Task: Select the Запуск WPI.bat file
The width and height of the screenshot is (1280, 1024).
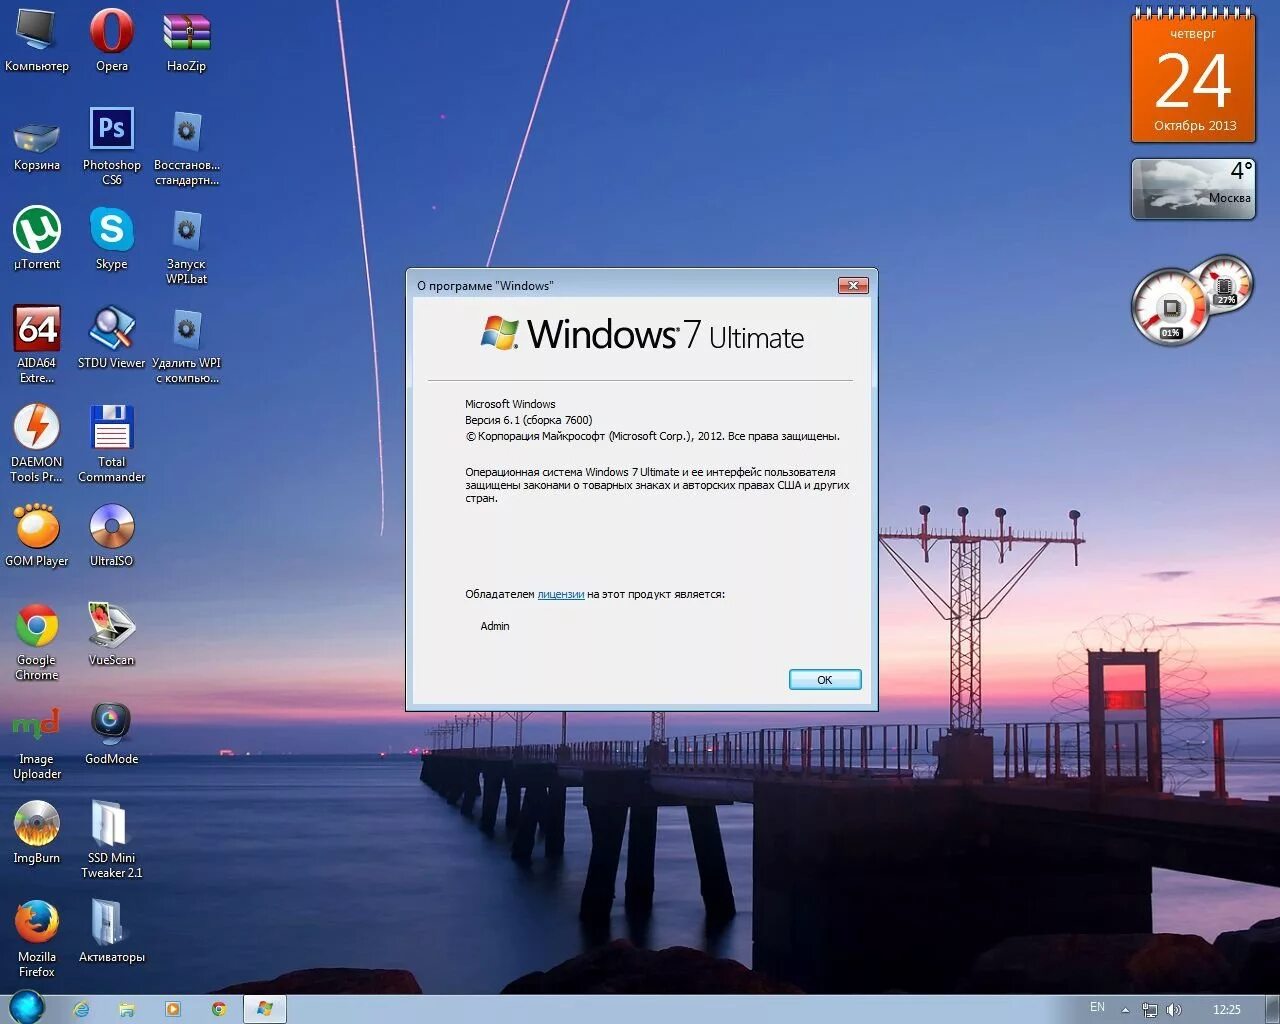Action: point(186,246)
